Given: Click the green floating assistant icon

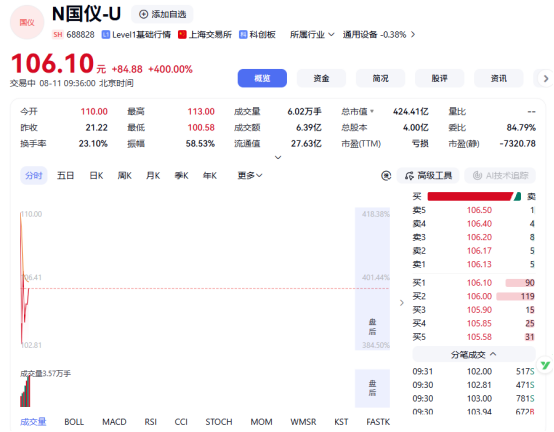Looking at the screenshot, I should (545, 365).
